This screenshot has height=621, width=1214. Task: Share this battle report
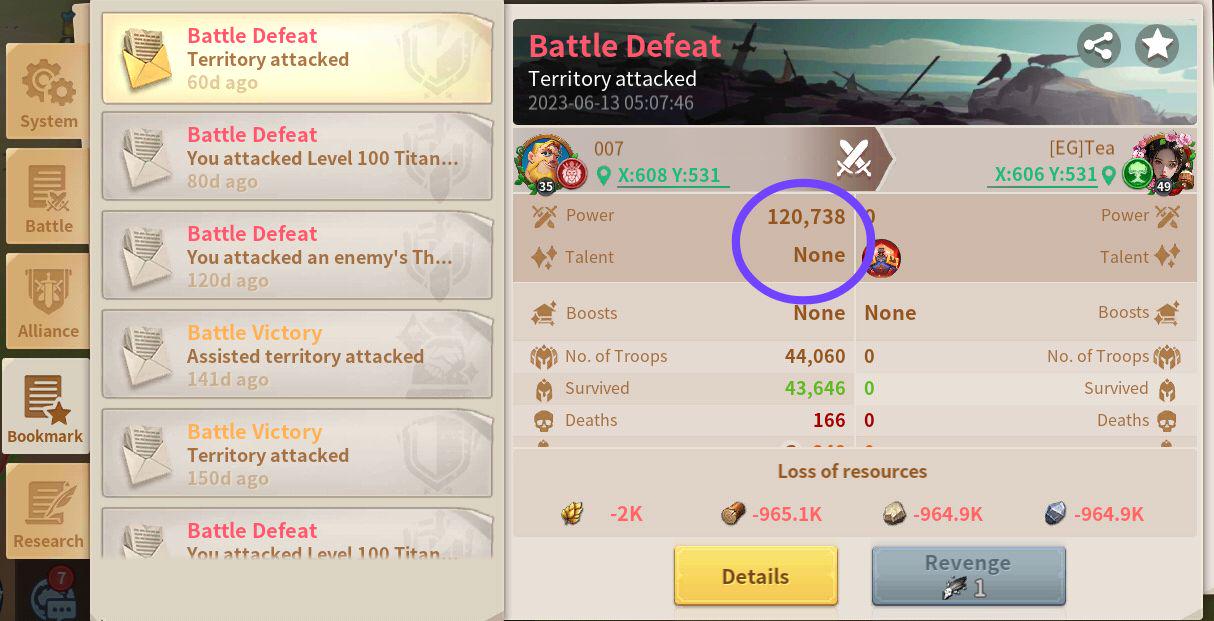(x=1098, y=46)
